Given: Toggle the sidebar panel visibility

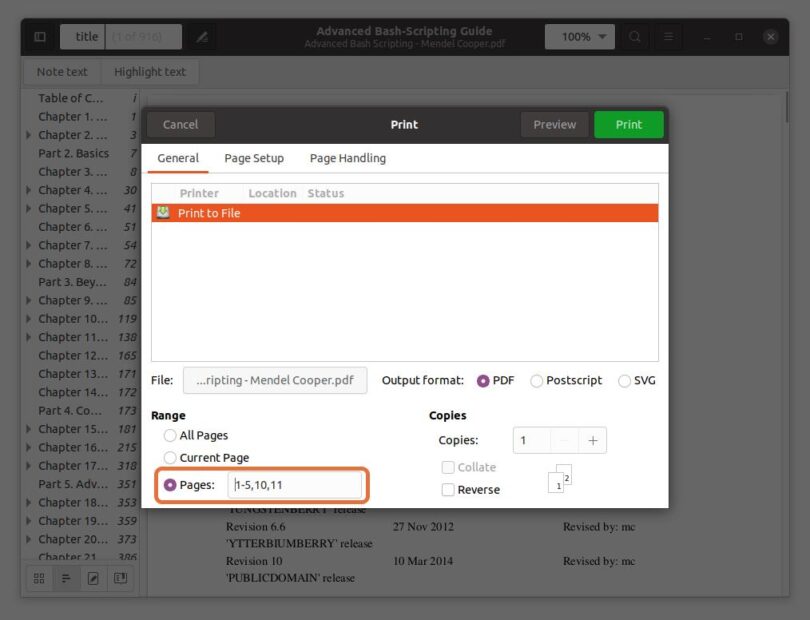Looking at the screenshot, I should tap(38, 36).
